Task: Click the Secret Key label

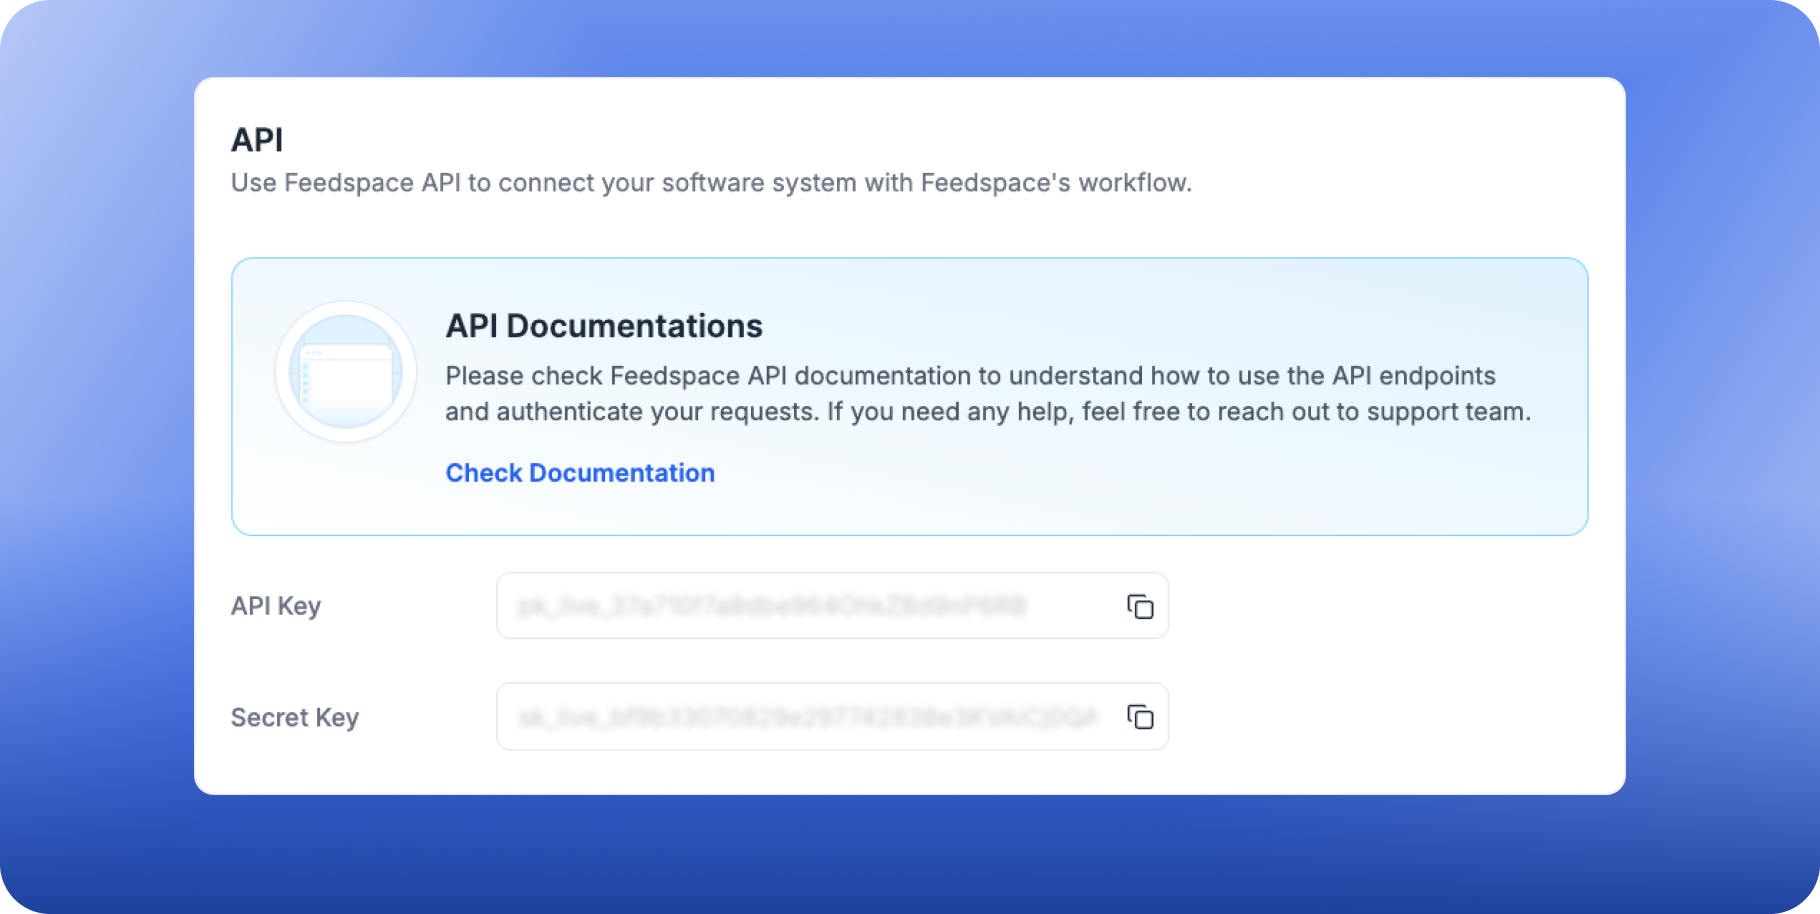Action: click(x=294, y=717)
